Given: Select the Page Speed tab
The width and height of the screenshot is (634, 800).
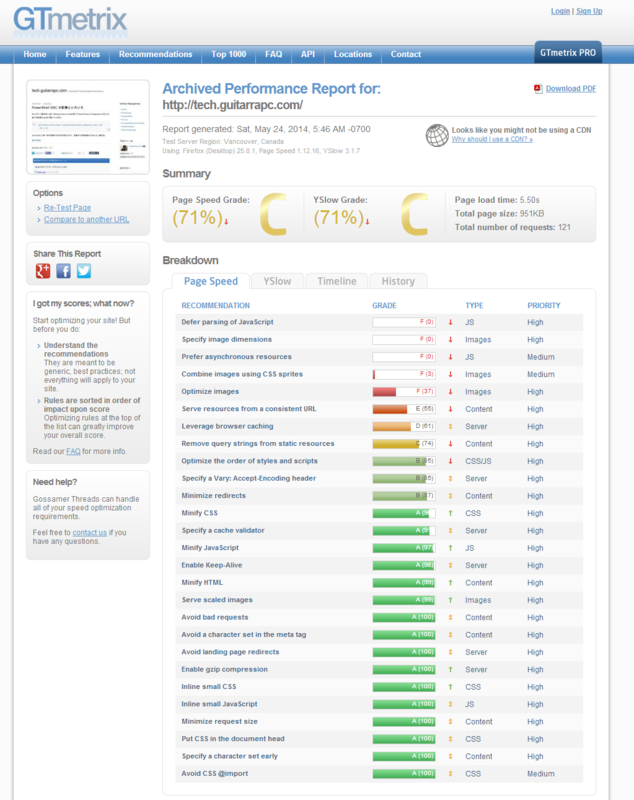Looking at the screenshot, I should click(211, 281).
